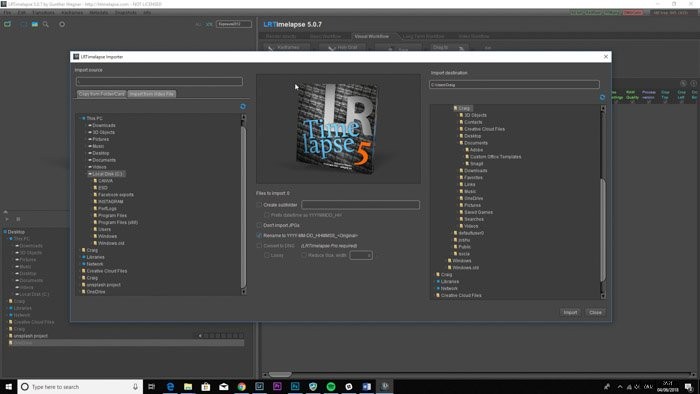Screen dimensions: 700x394
Task: Click the Close button in importer dialog
Action: 595,312
